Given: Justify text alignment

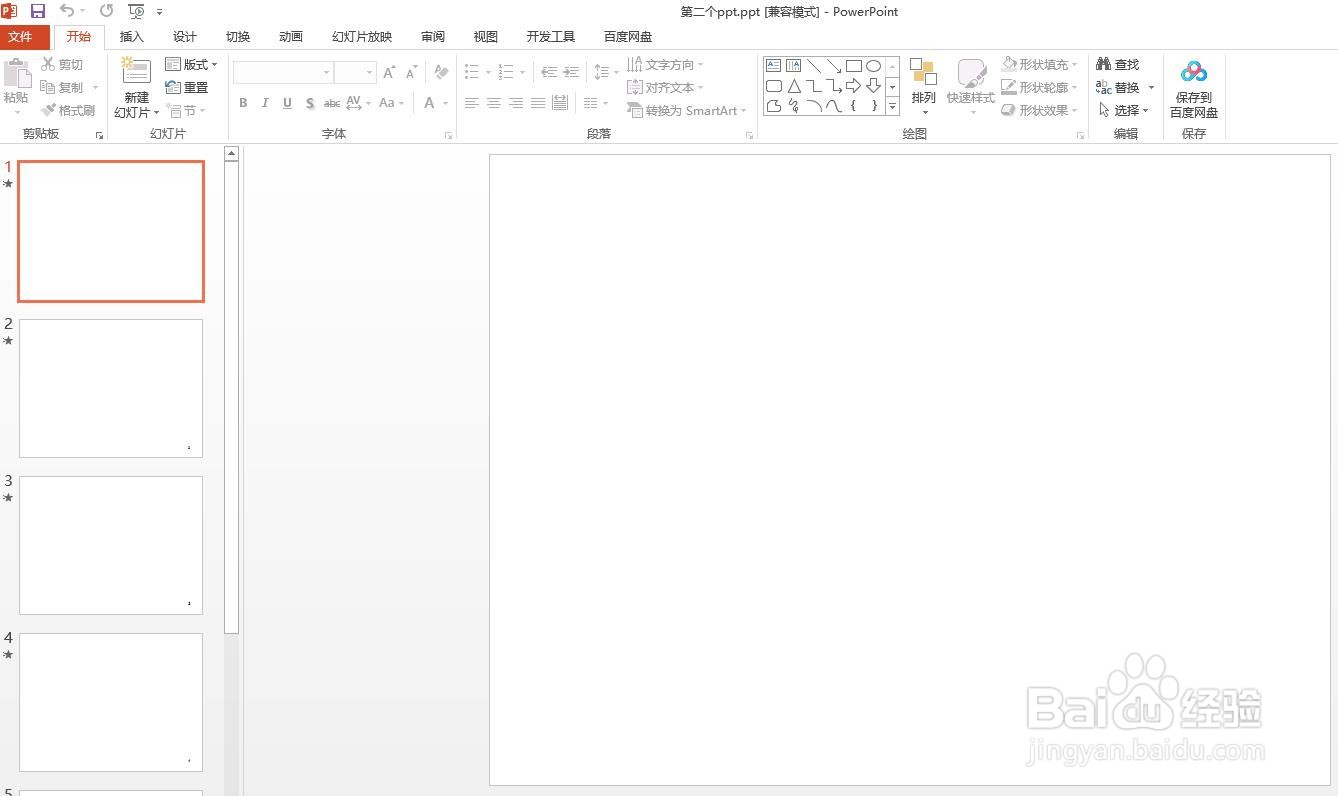Looking at the screenshot, I should (x=538, y=103).
